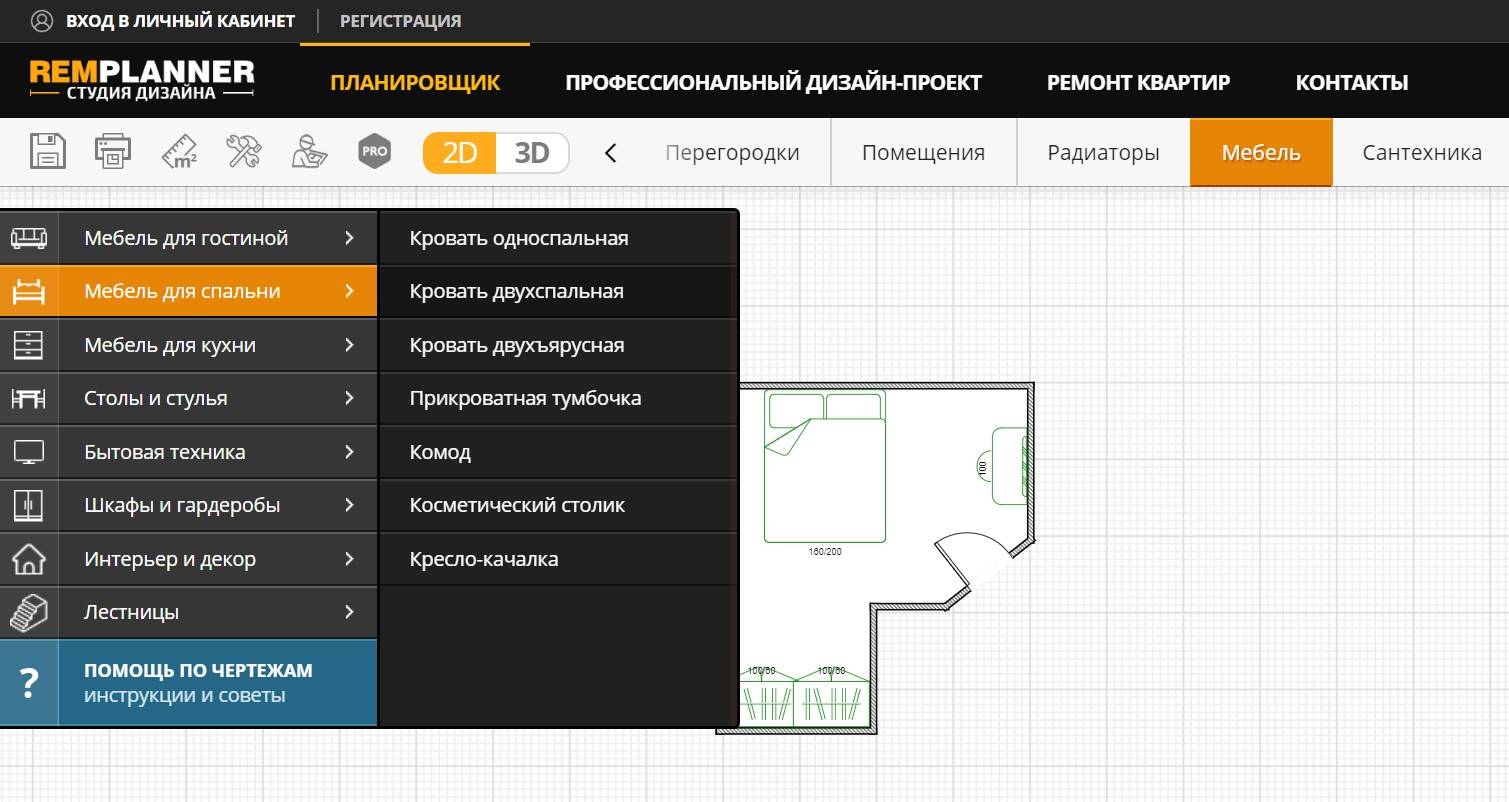1509x802 pixels.
Task: Expand Мебель для кухни submenu arrow
Action: point(349,345)
